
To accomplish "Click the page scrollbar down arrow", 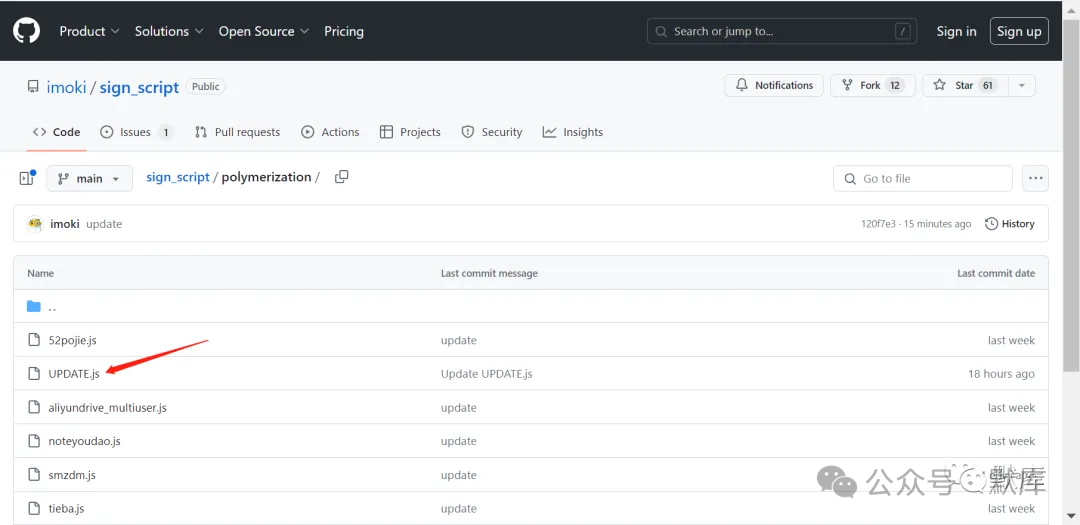I will point(1072,515).
